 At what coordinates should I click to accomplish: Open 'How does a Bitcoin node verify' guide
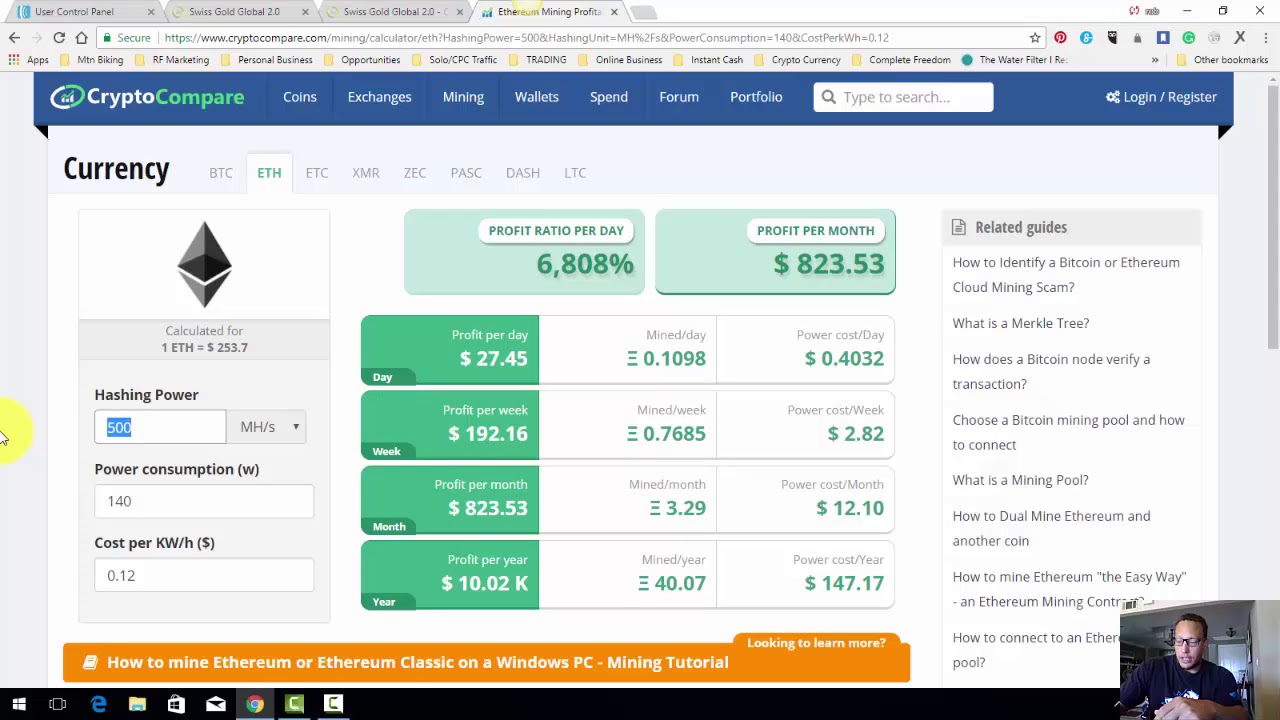(x=1051, y=371)
